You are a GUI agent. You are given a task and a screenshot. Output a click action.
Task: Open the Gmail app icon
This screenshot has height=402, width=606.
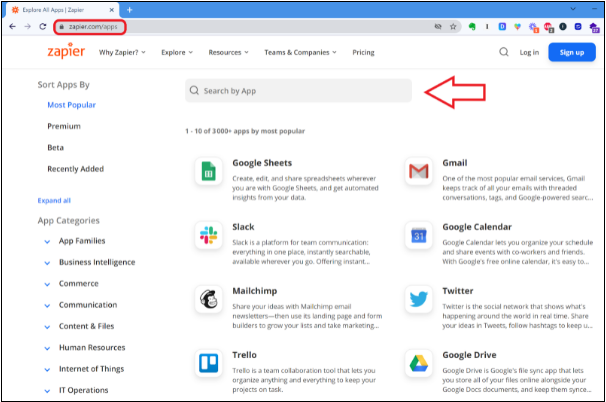click(x=418, y=172)
